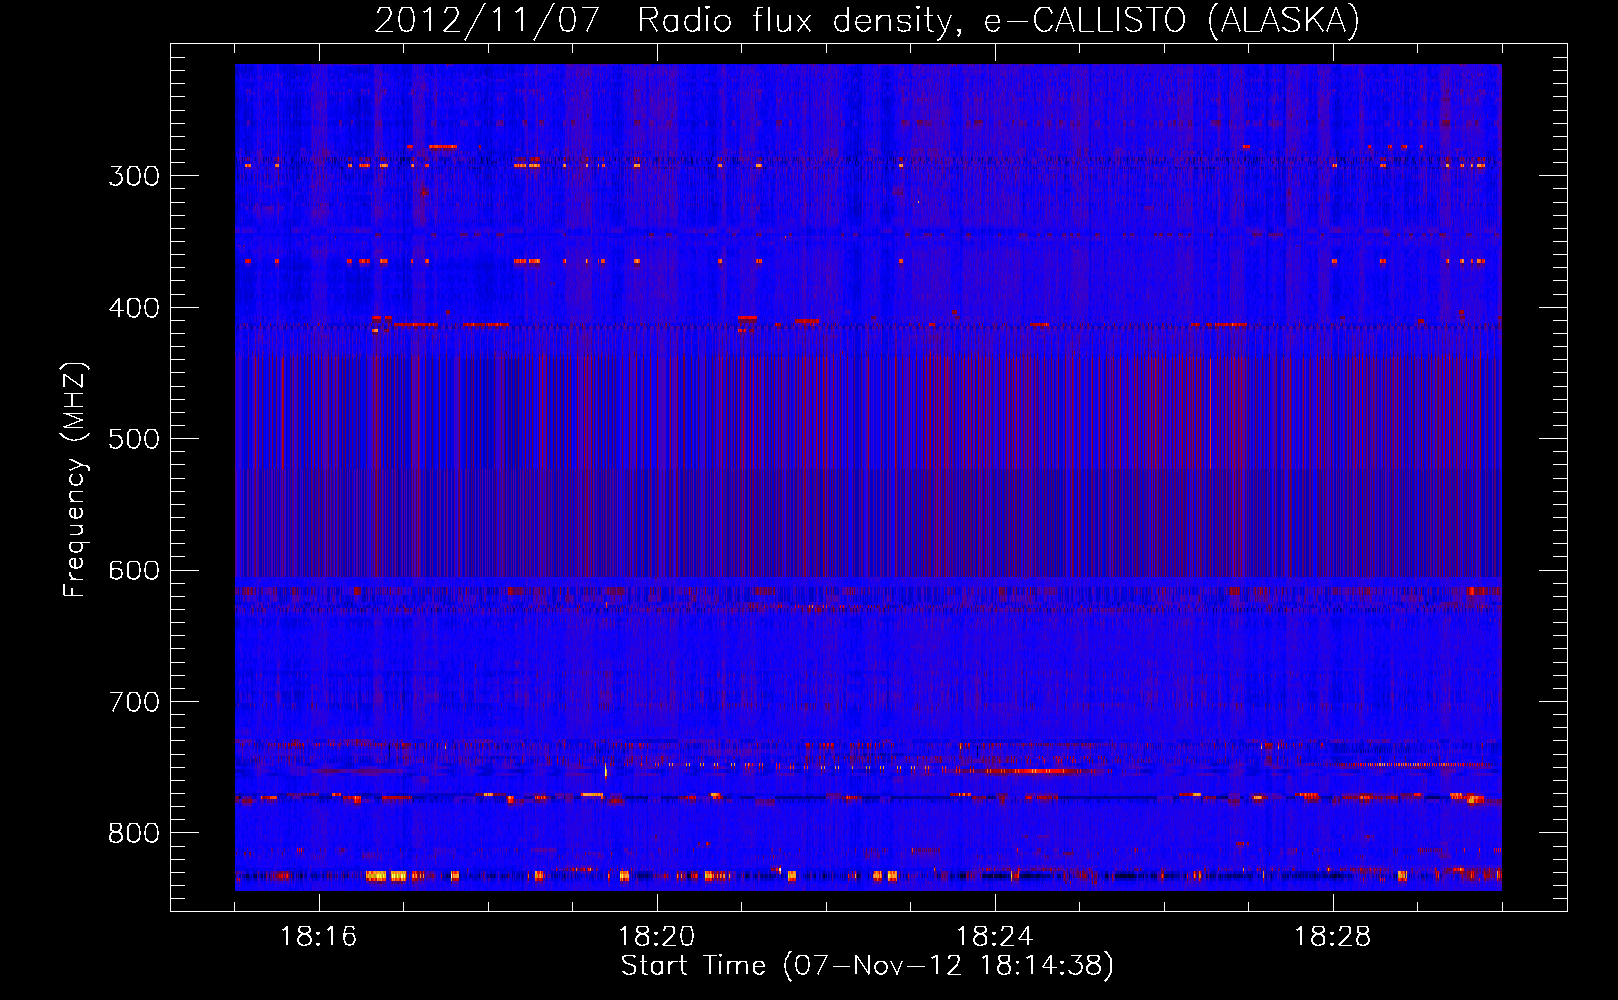This screenshot has height=1000, width=1618.
Task: Click the 400 frequency tick label
Action: coord(133,308)
